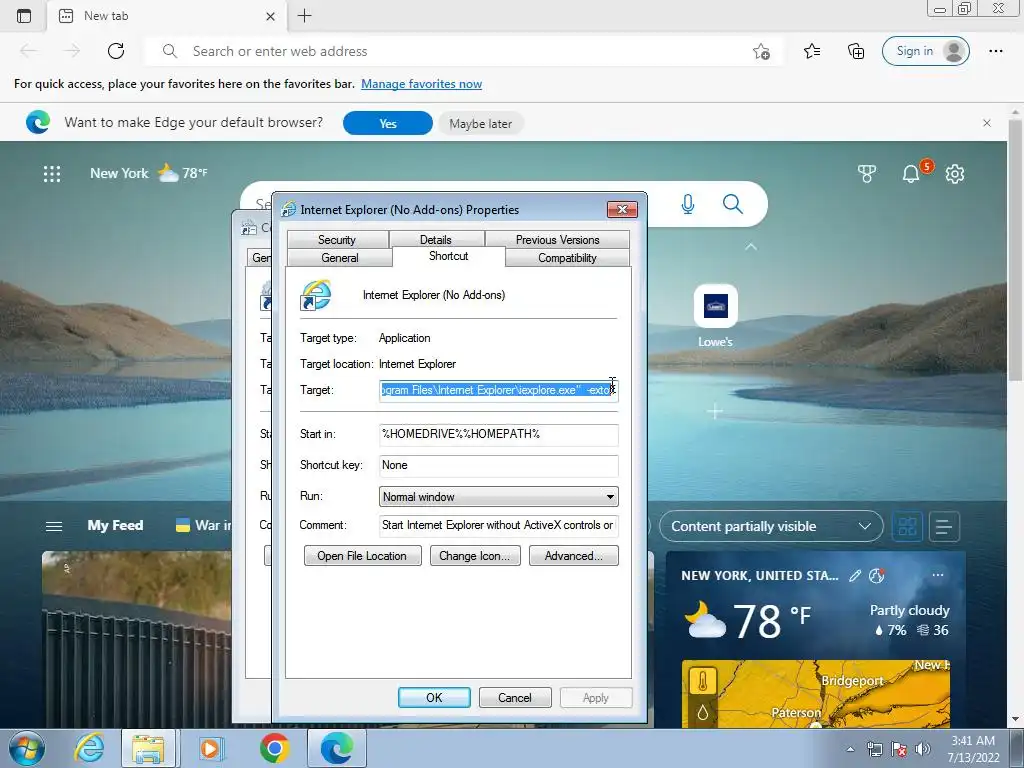
Task: Click the weather radar map thumbnail
Action: (x=816, y=694)
